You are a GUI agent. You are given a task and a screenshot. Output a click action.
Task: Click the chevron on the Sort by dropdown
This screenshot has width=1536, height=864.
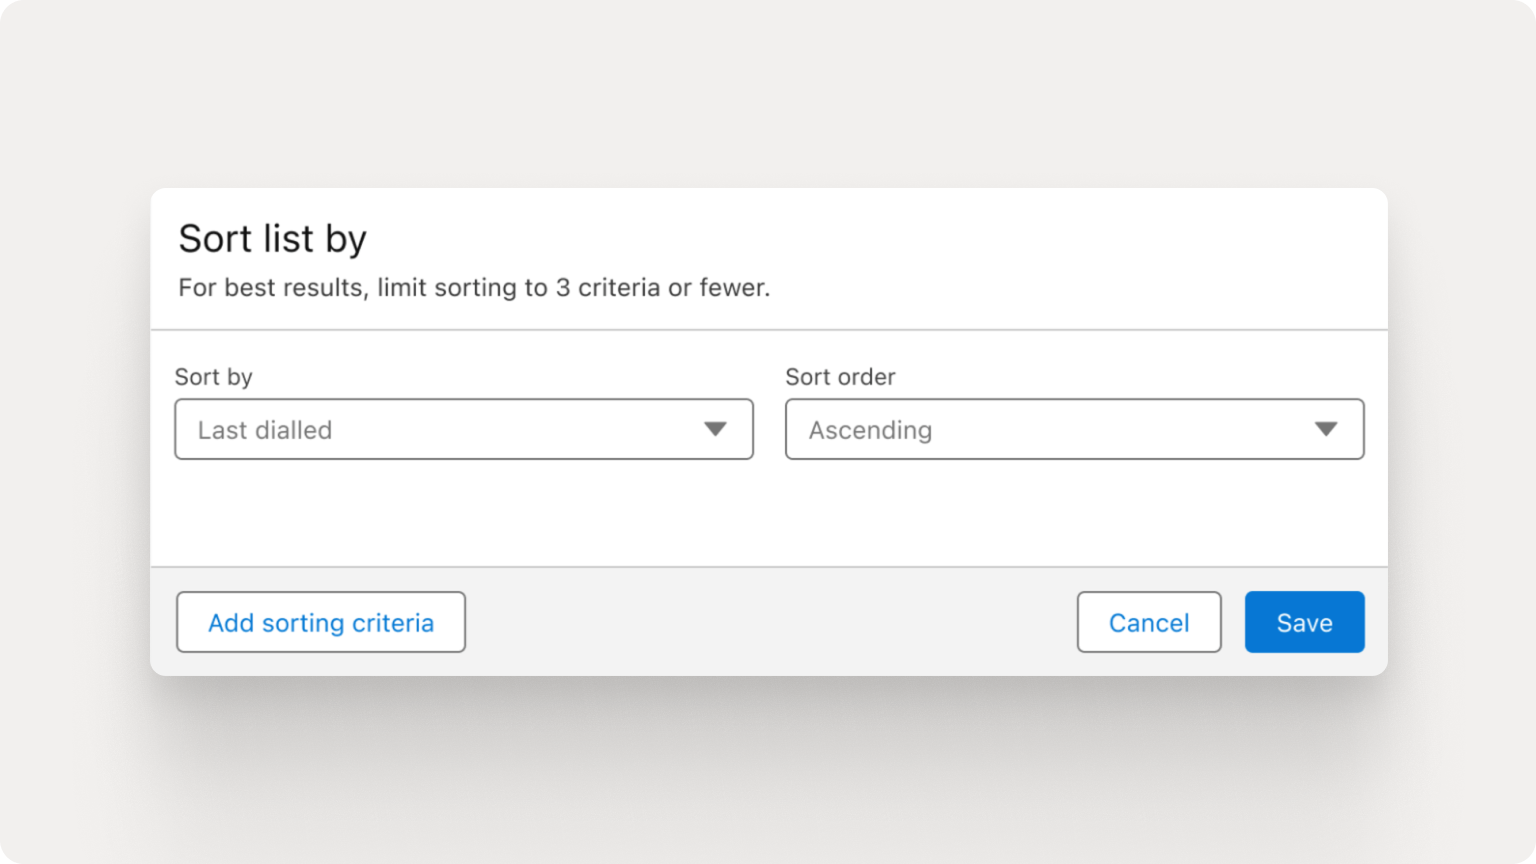[x=714, y=429]
